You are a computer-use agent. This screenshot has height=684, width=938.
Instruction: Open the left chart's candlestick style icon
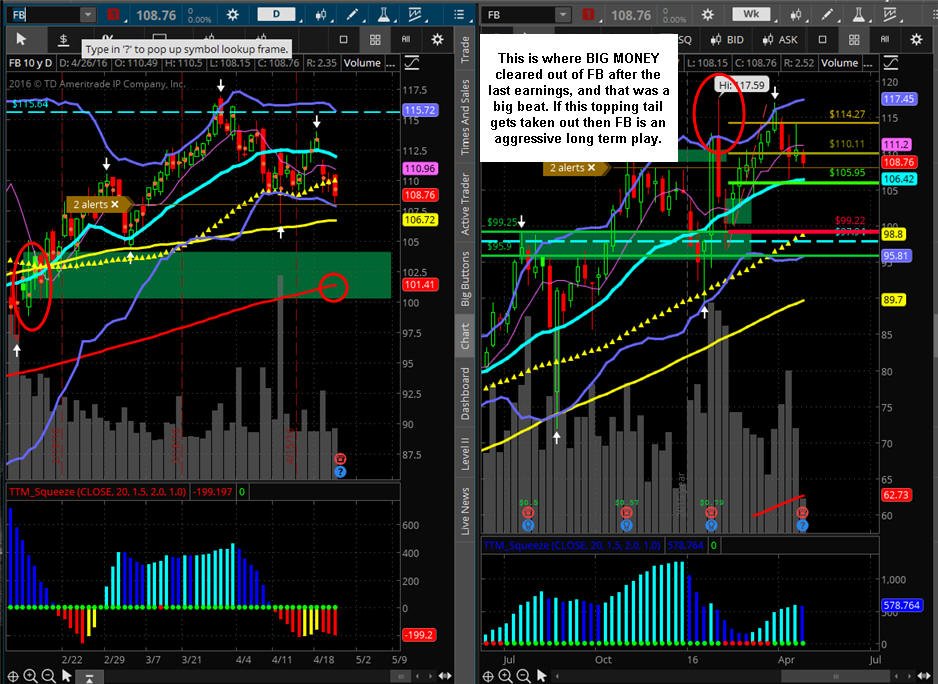pos(321,14)
